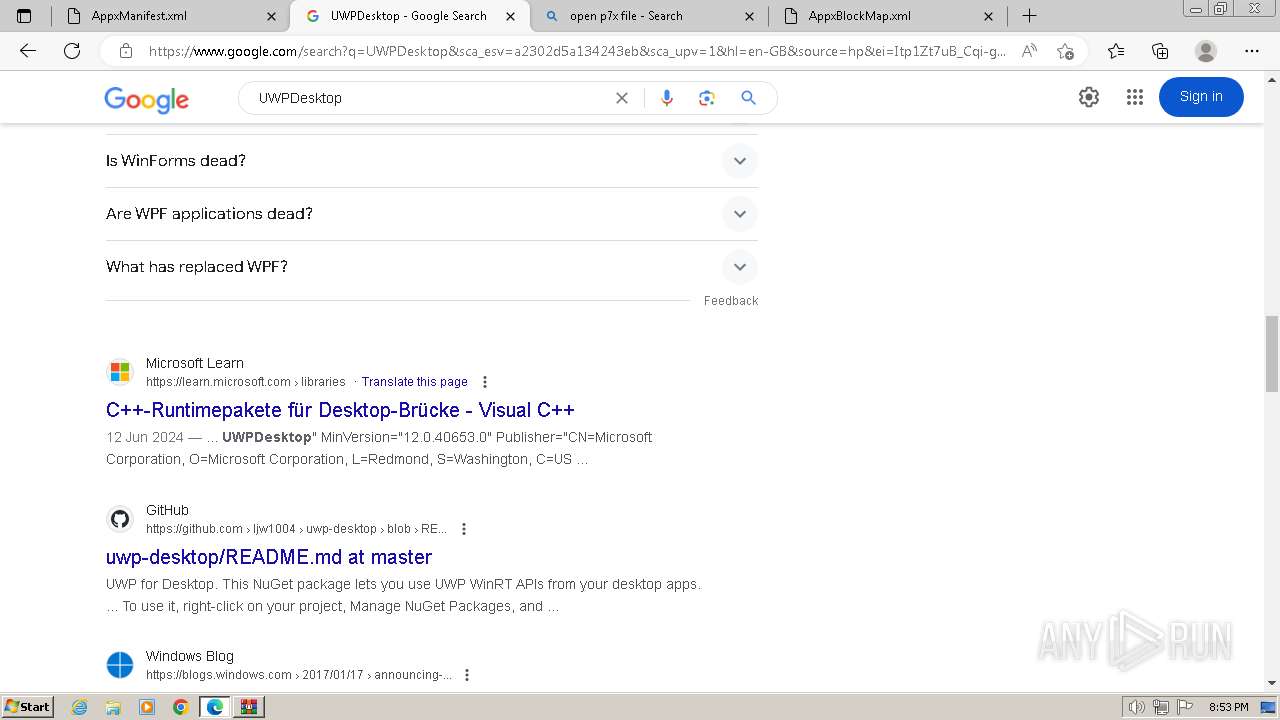Viewport: 1280px width, 720px height.
Task: Expand 'What has replaced WPF?' question
Action: click(432, 267)
